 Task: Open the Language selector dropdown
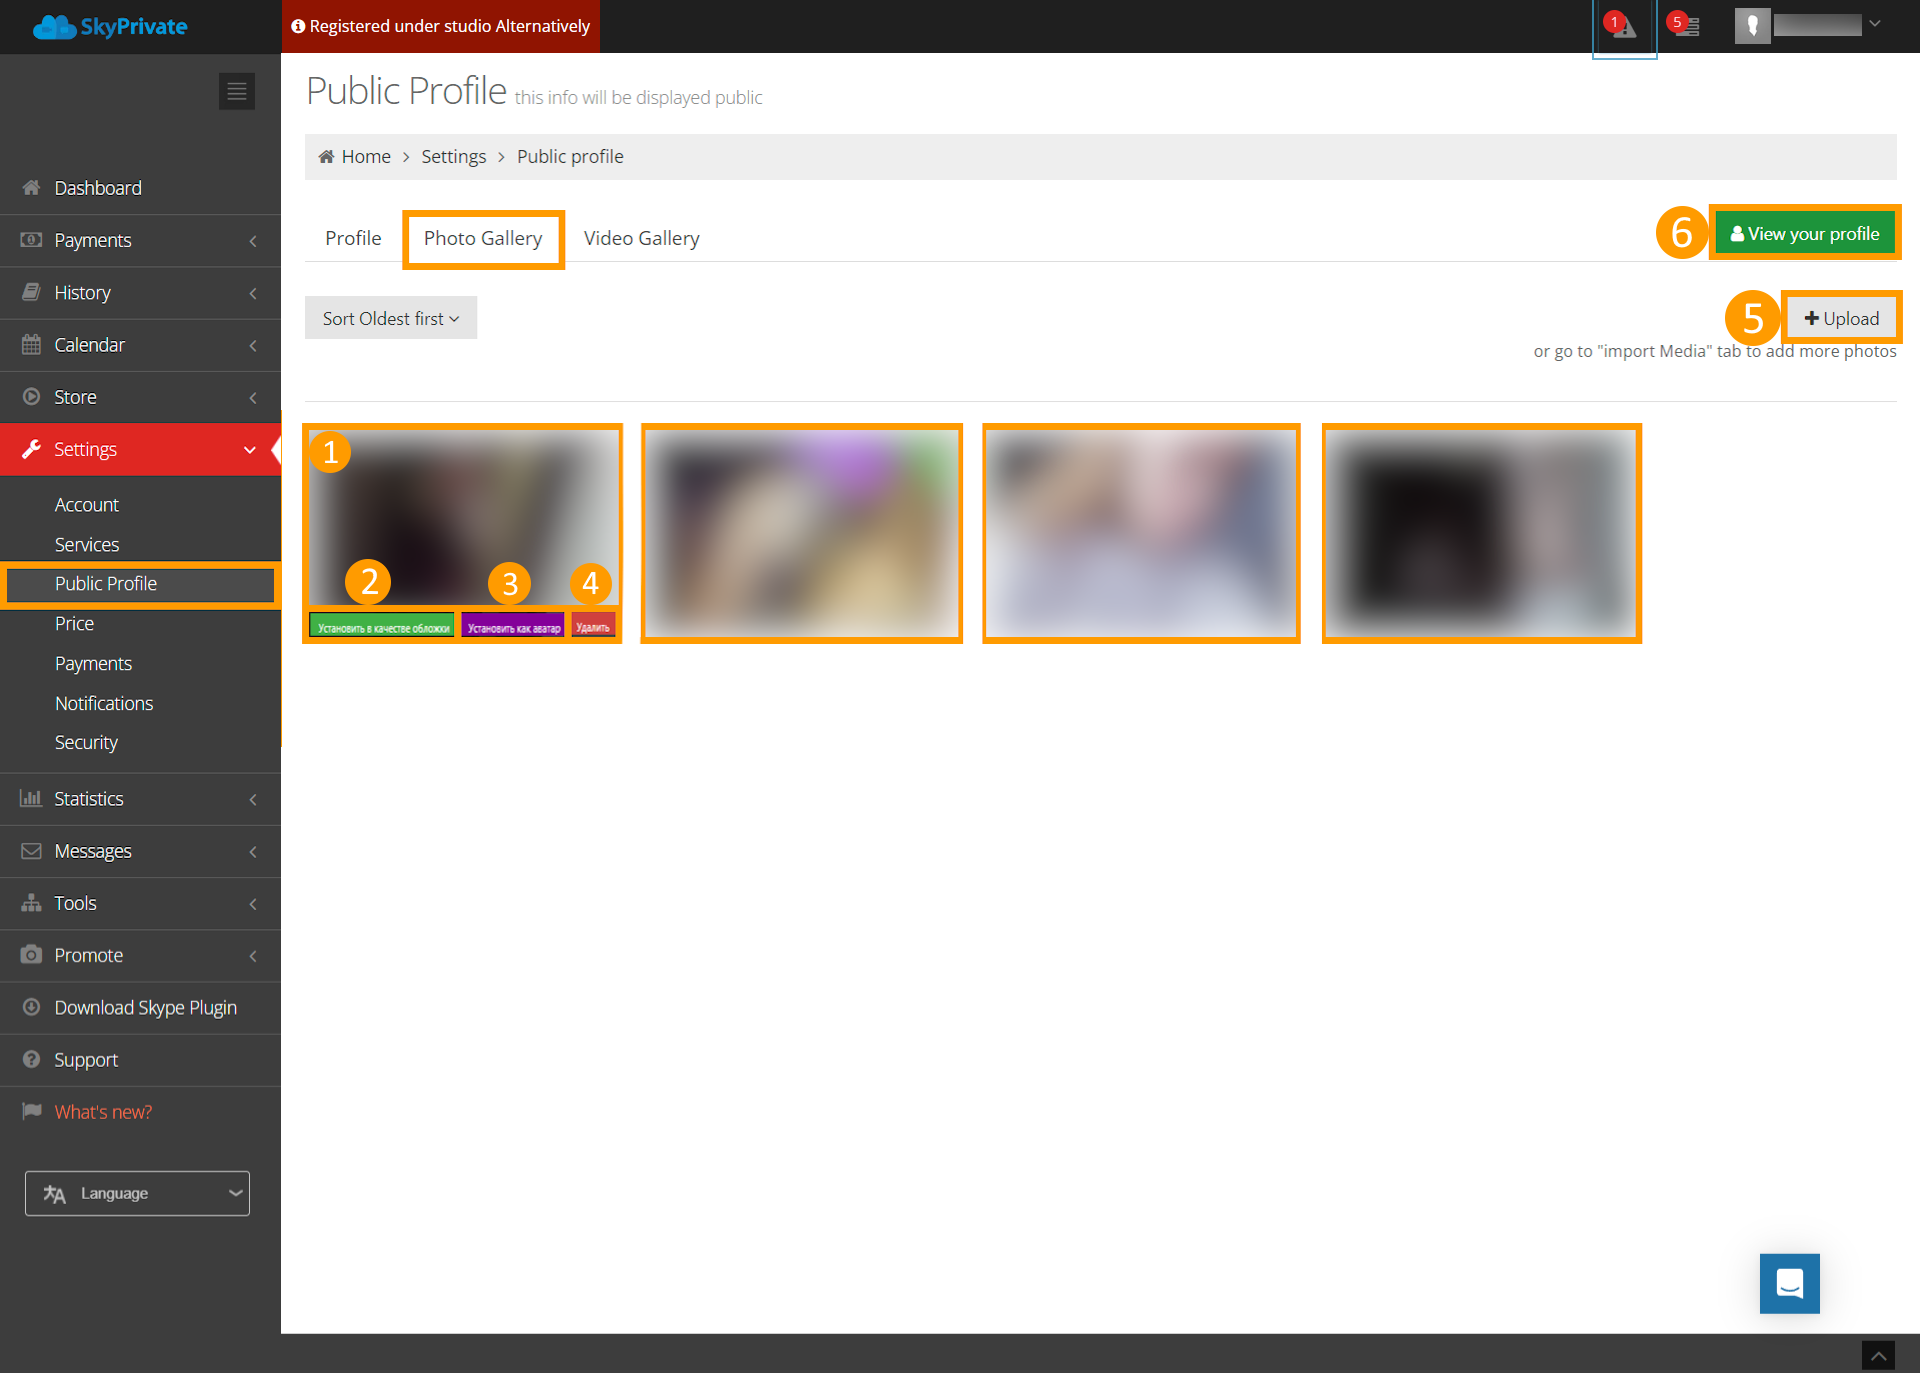[137, 1193]
